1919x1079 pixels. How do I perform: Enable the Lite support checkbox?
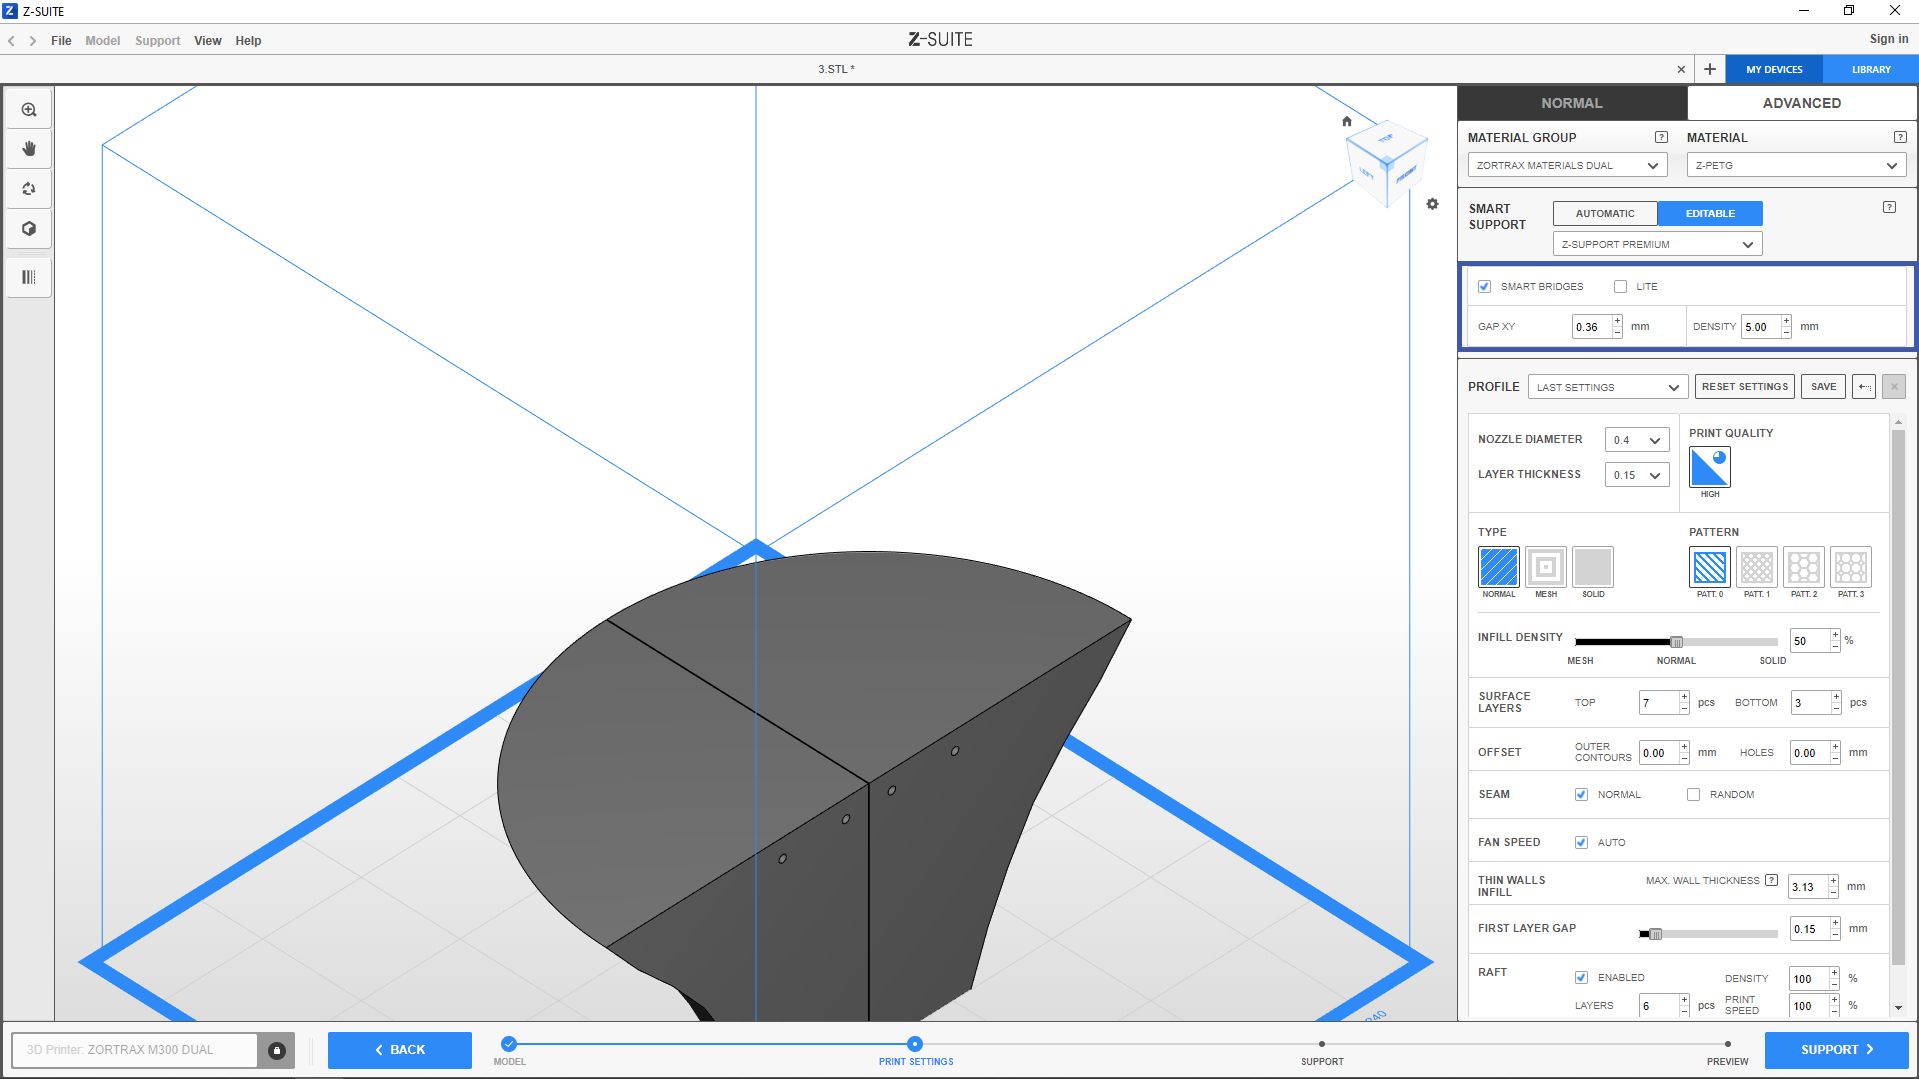pos(1620,287)
